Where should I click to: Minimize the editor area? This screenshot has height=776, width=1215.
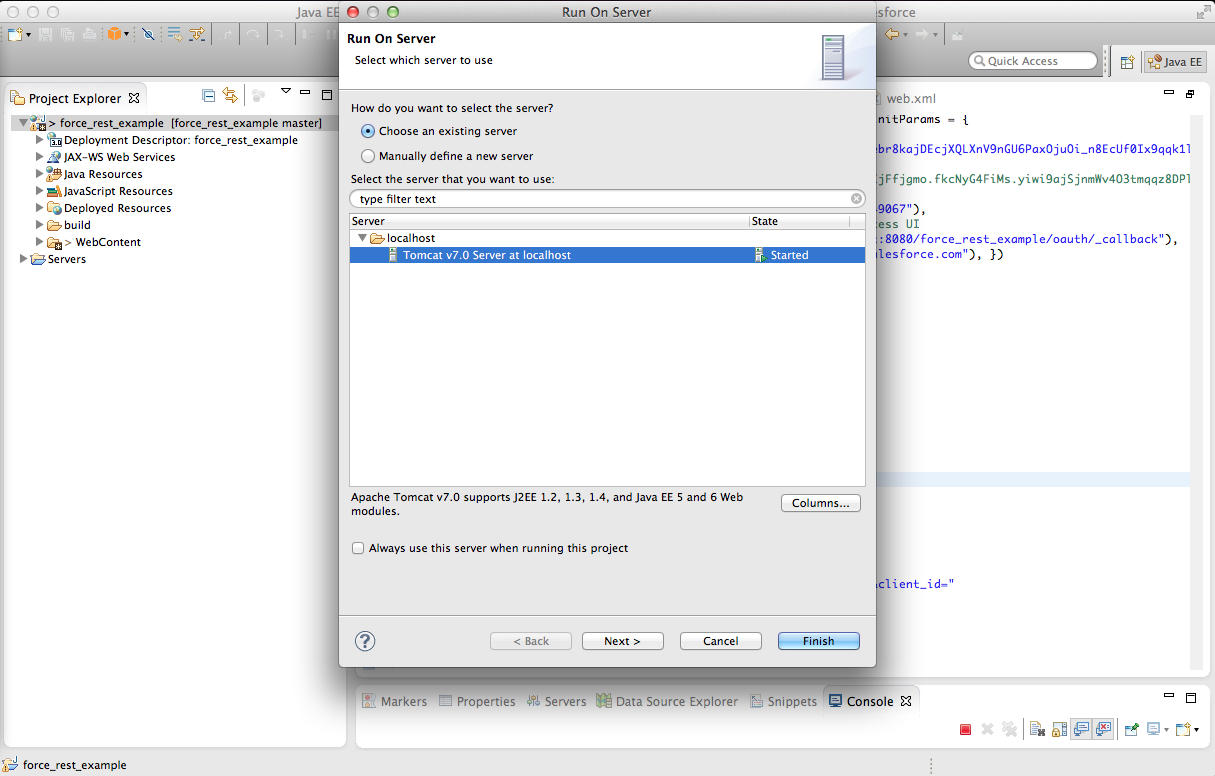(1169, 93)
